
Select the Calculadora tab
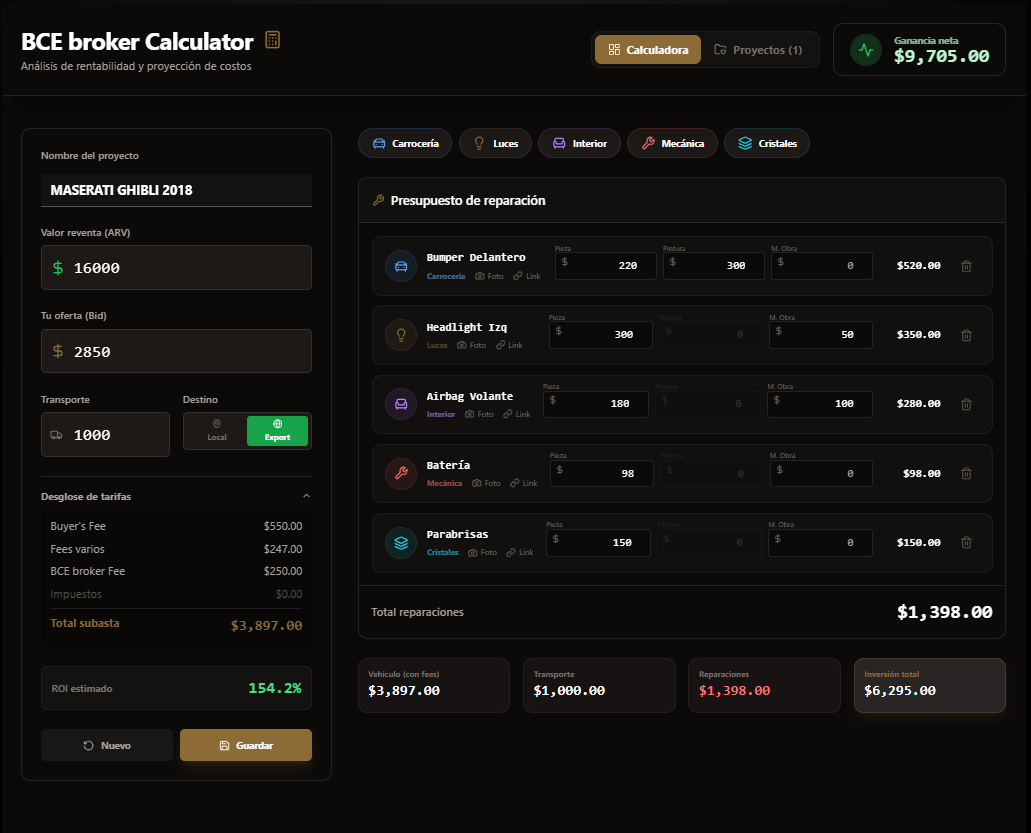tap(647, 48)
